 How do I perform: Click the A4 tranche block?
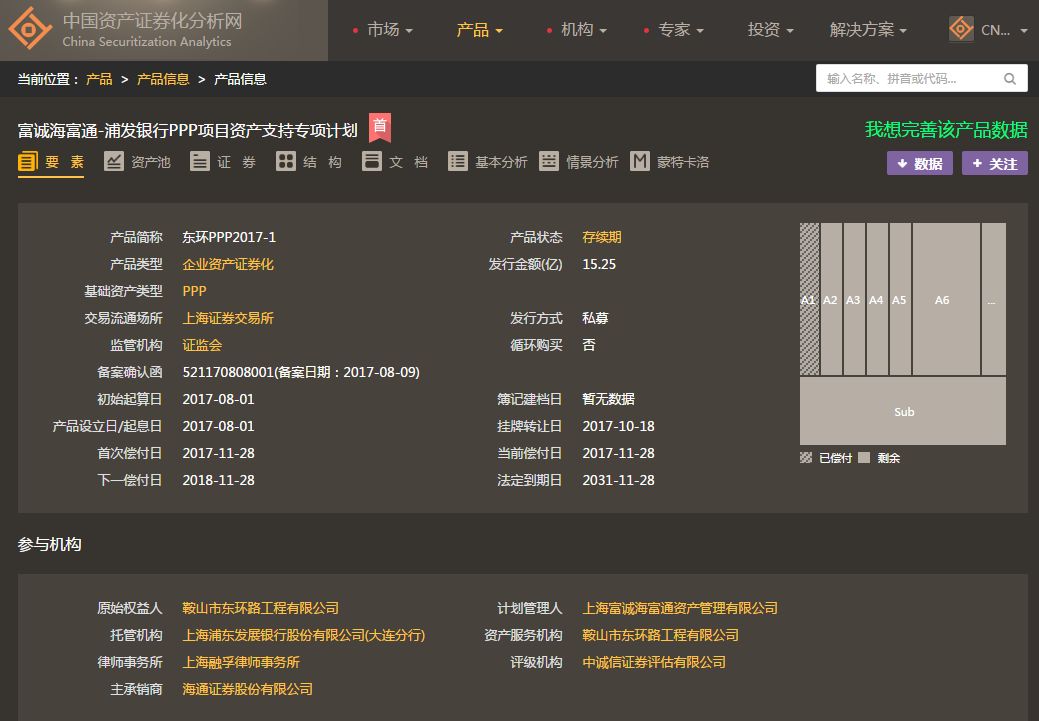[877, 299]
